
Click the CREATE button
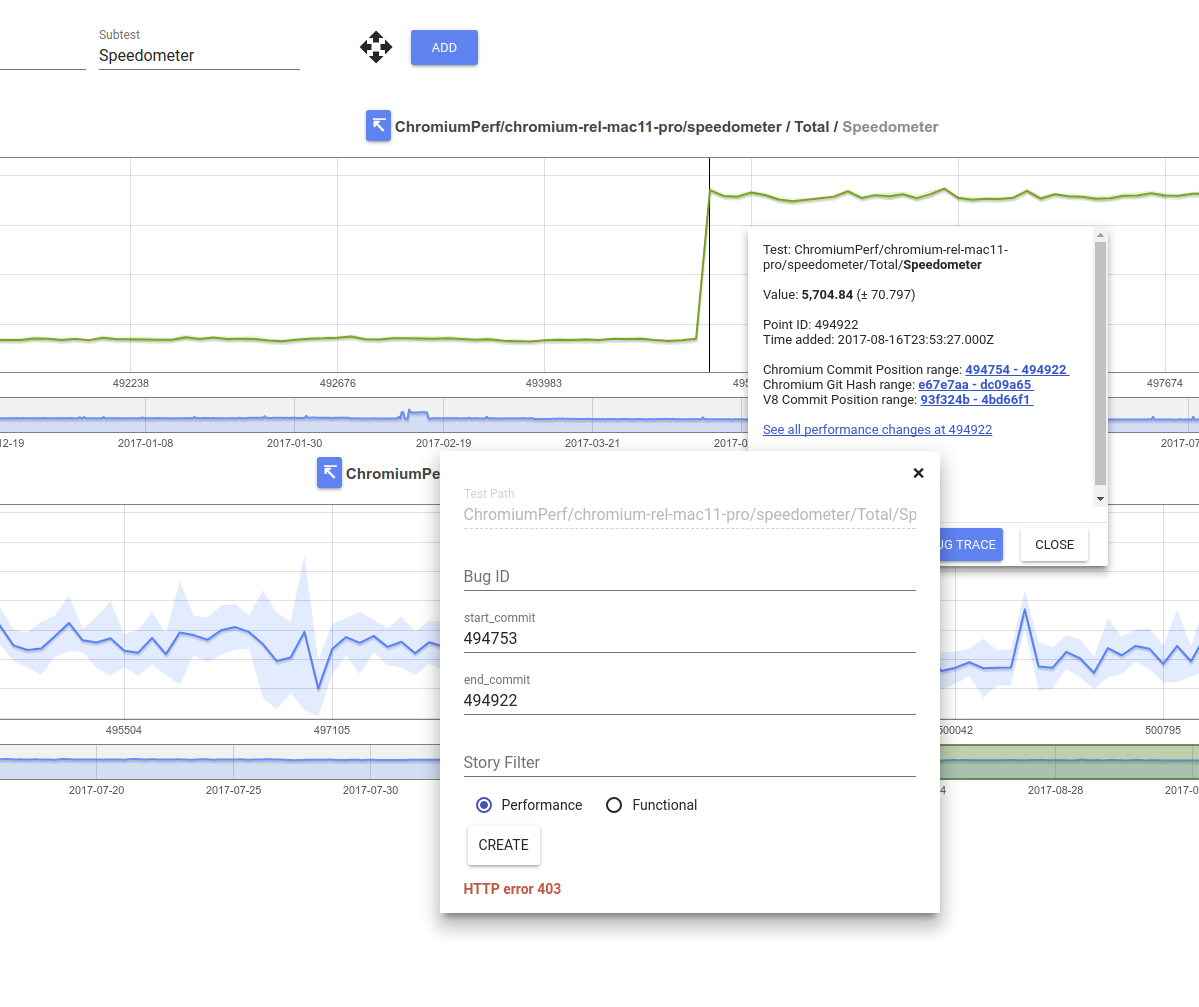pos(503,845)
